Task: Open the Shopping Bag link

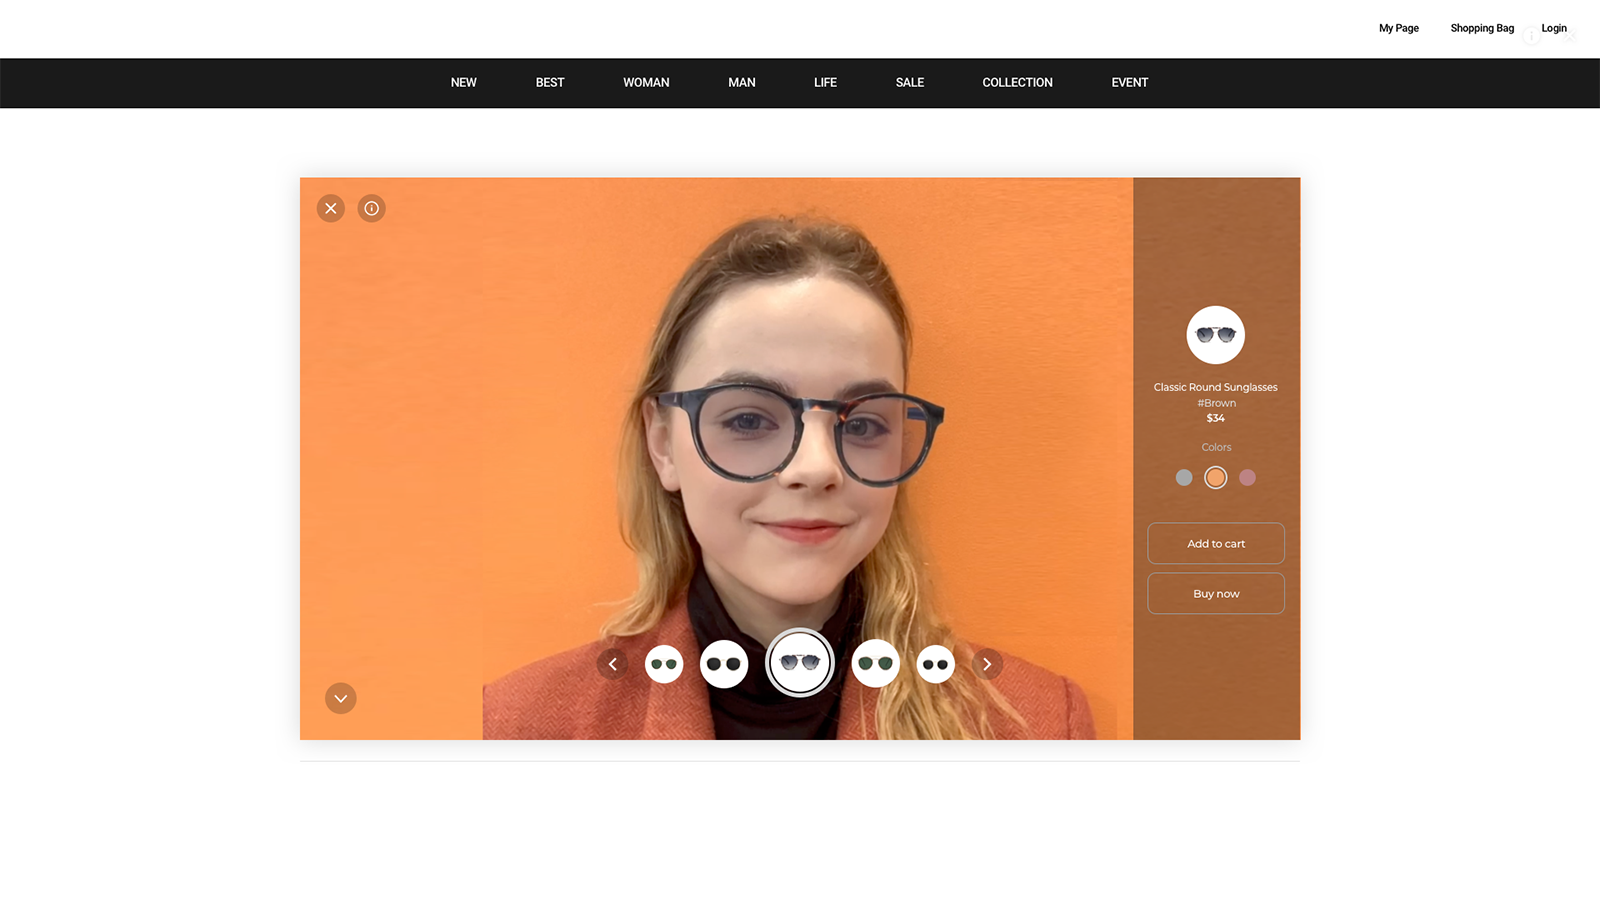Action: [1482, 28]
